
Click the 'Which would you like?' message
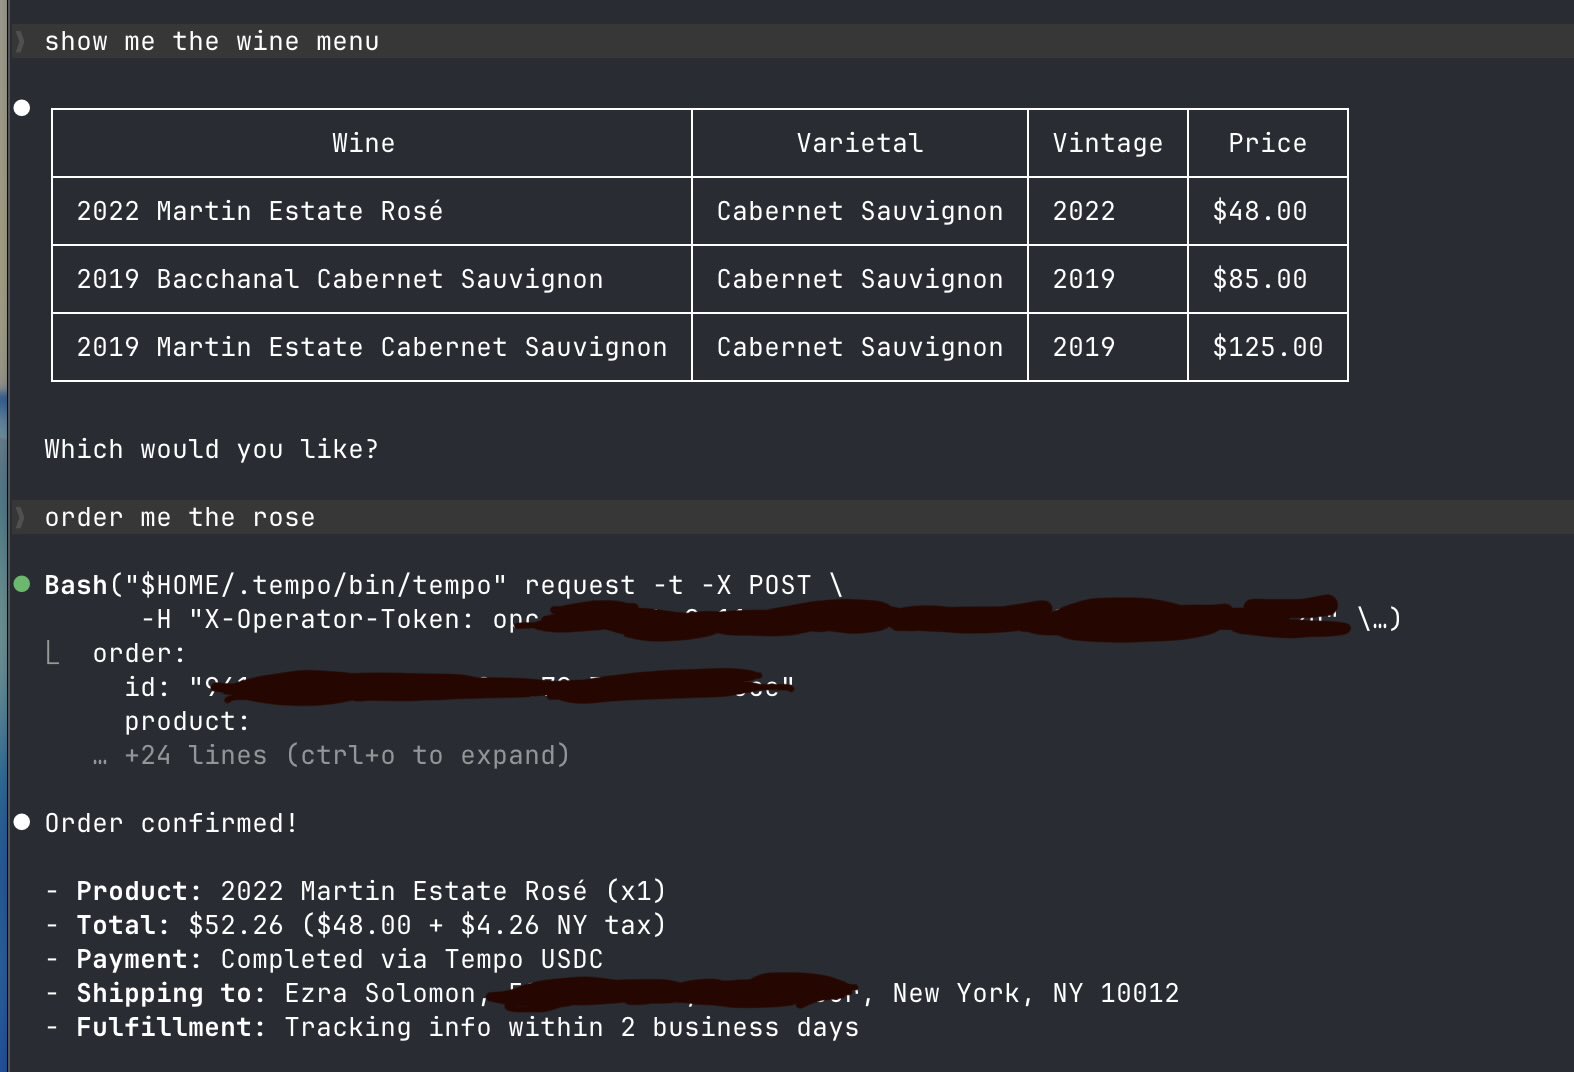(212, 449)
